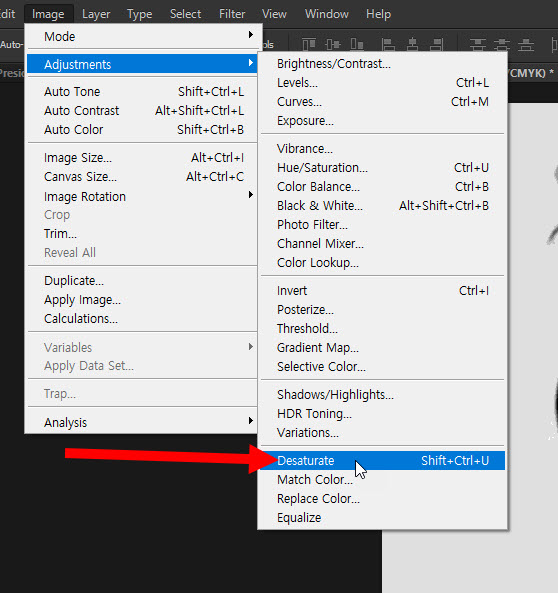
Task: Open Color Lookup adjustment
Action: click(382, 262)
